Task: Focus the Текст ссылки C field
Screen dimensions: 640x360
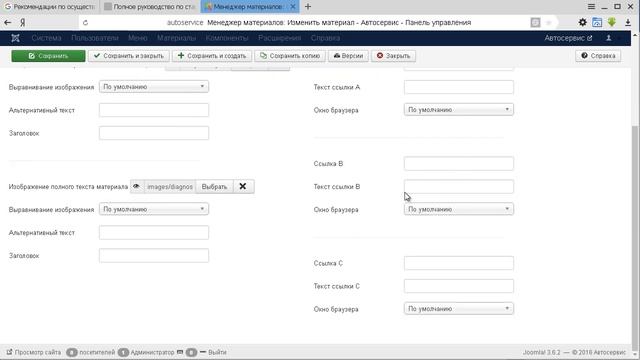Action: [x=459, y=286]
